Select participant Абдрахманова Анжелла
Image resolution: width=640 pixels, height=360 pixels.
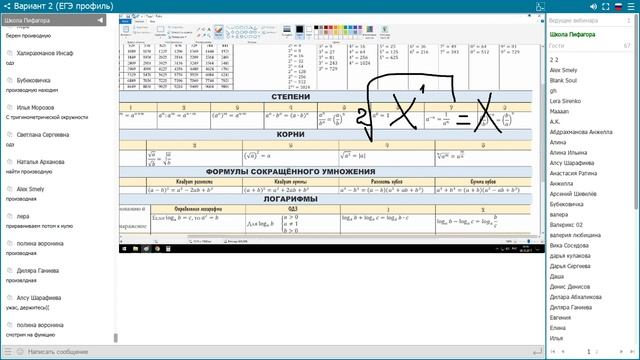point(581,132)
